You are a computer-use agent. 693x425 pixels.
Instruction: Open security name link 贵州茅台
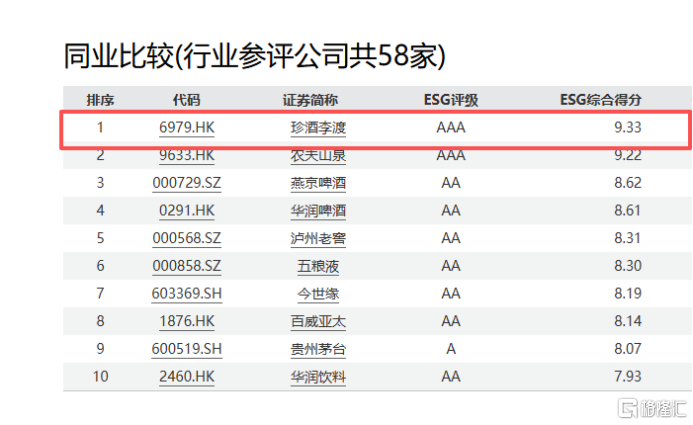click(318, 349)
